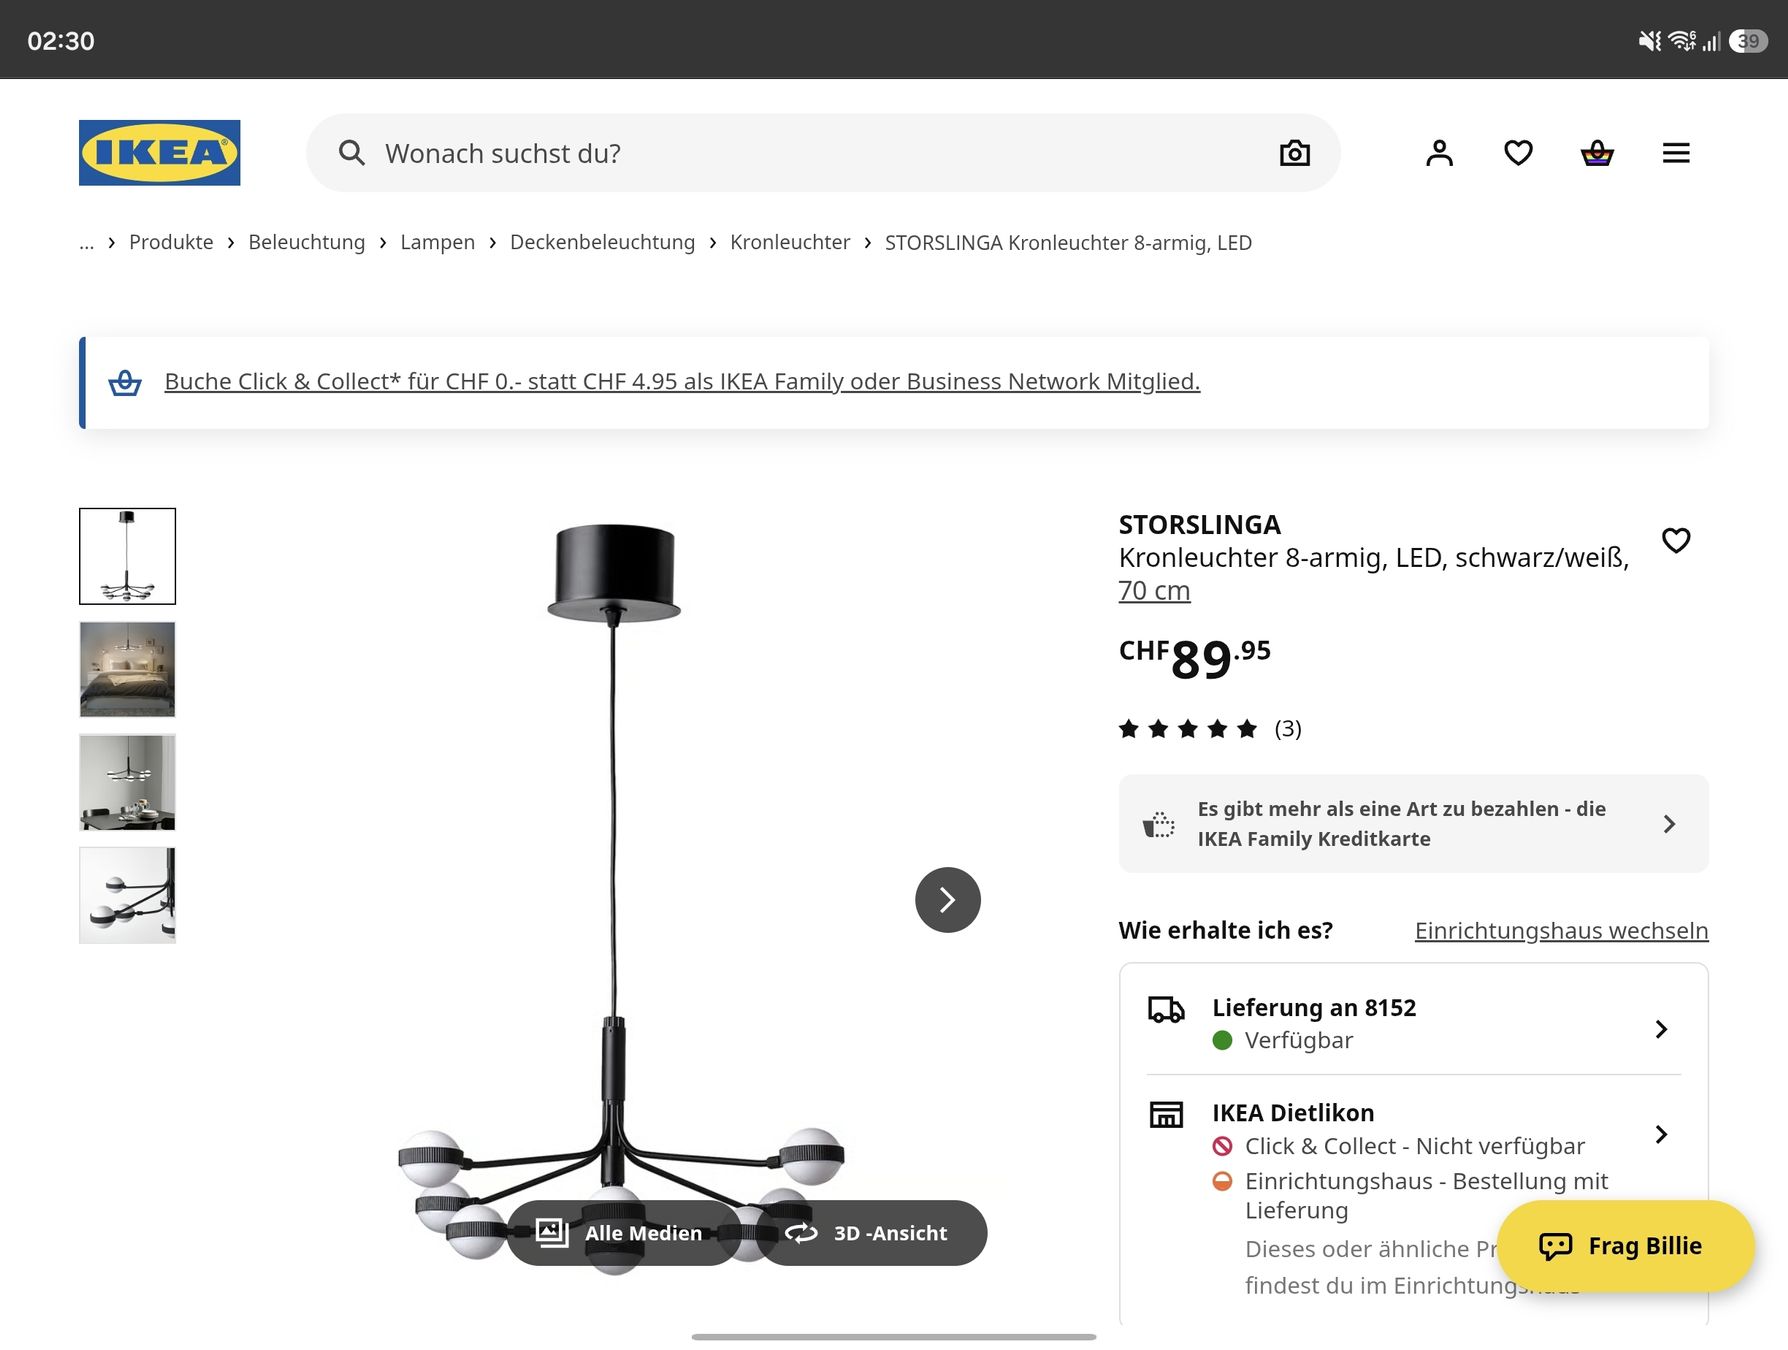Click 'Einrichtungshaus wechseln' link
The width and height of the screenshot is (1788, 1350).
click(x=1561, y=931)
